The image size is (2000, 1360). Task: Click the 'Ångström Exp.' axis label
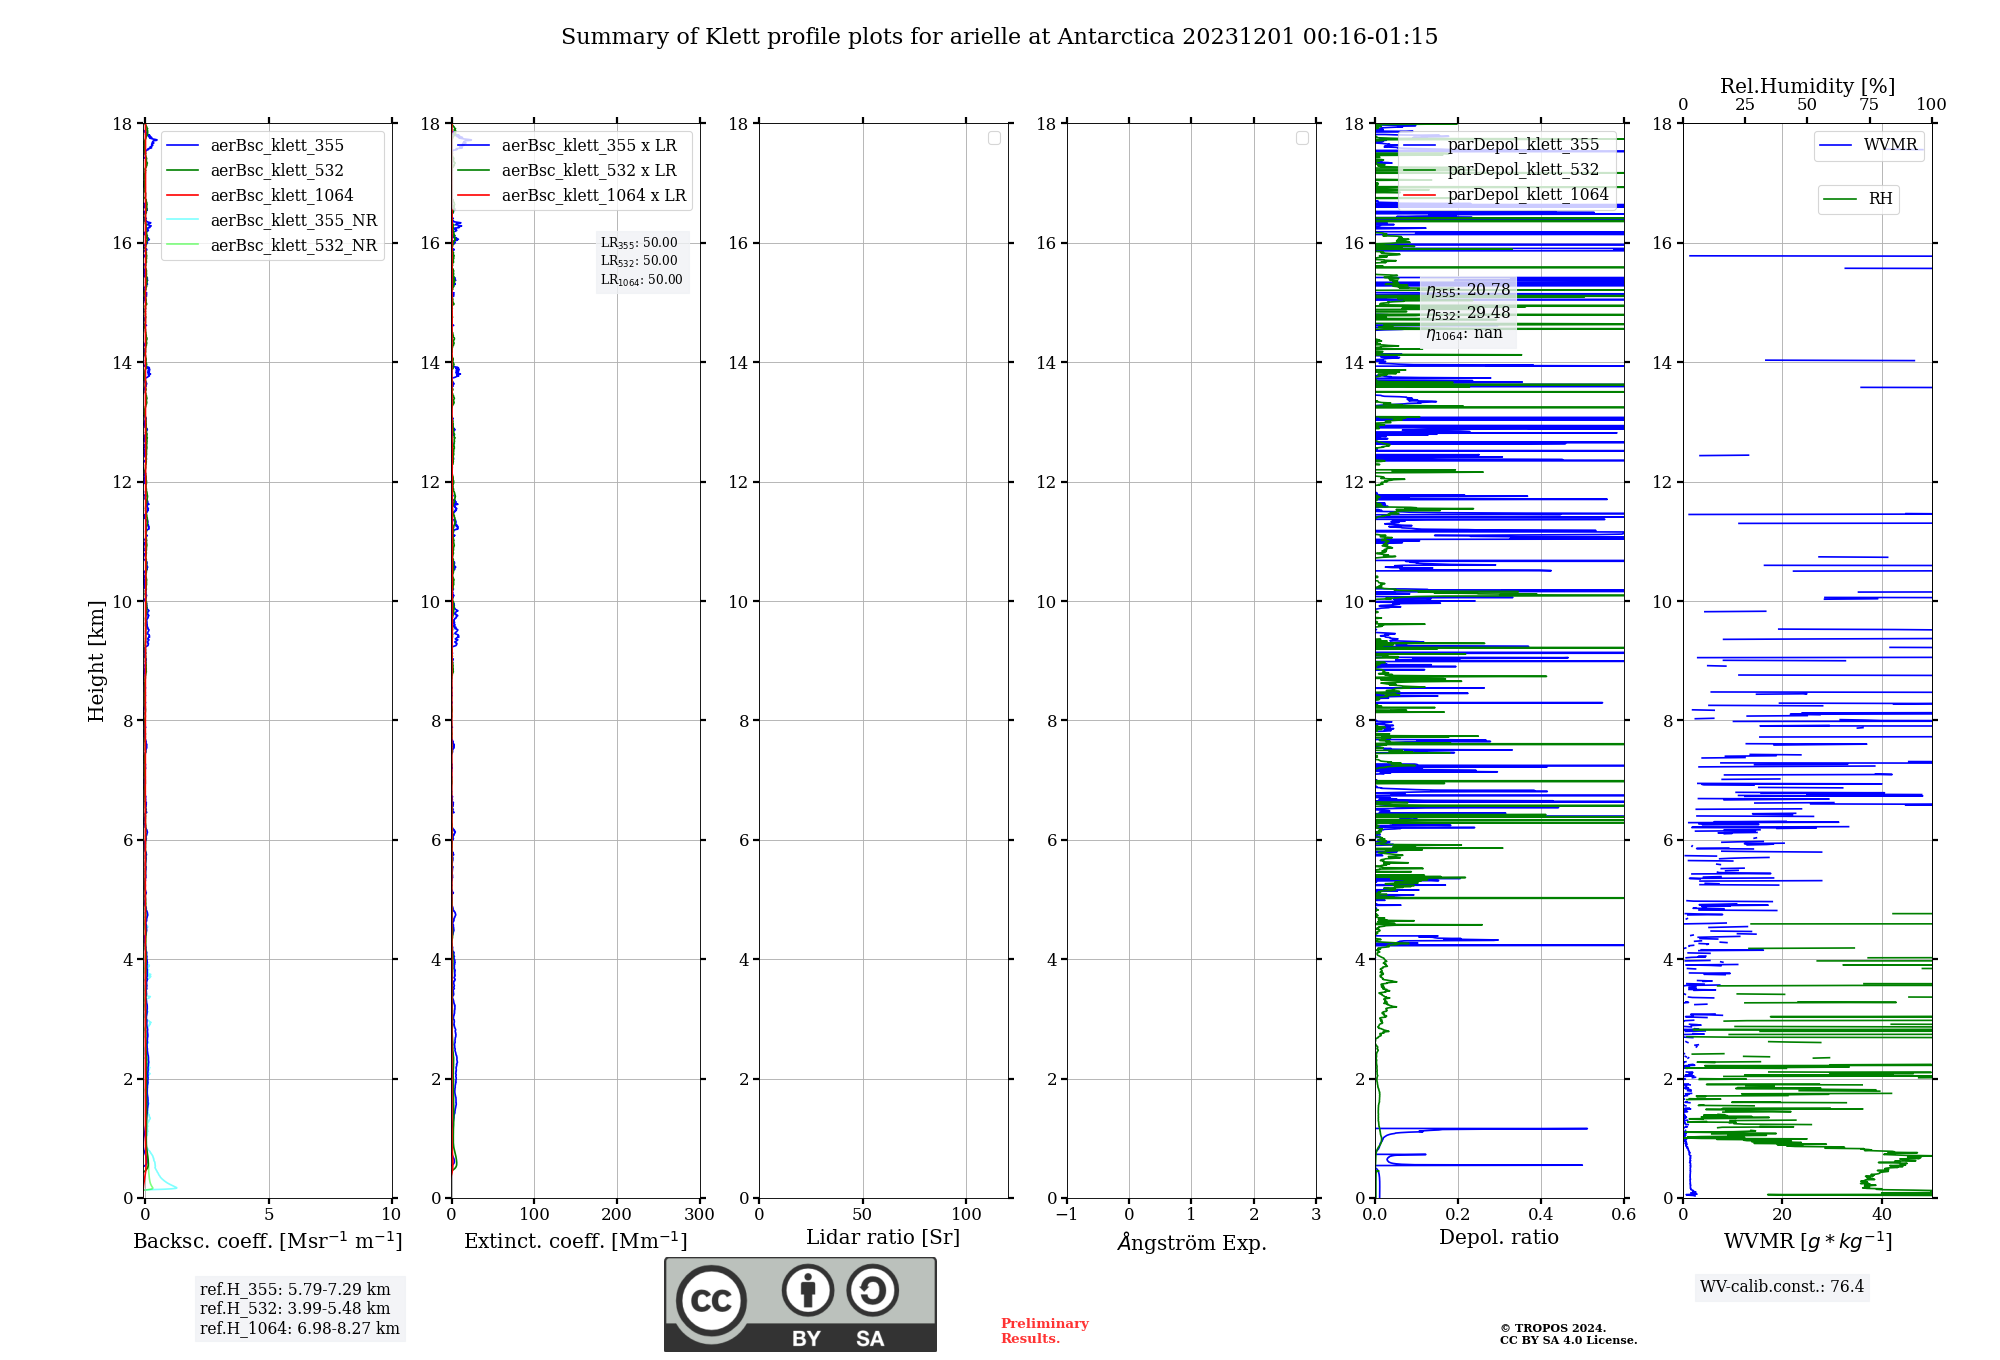(x=1192, y=1242)
